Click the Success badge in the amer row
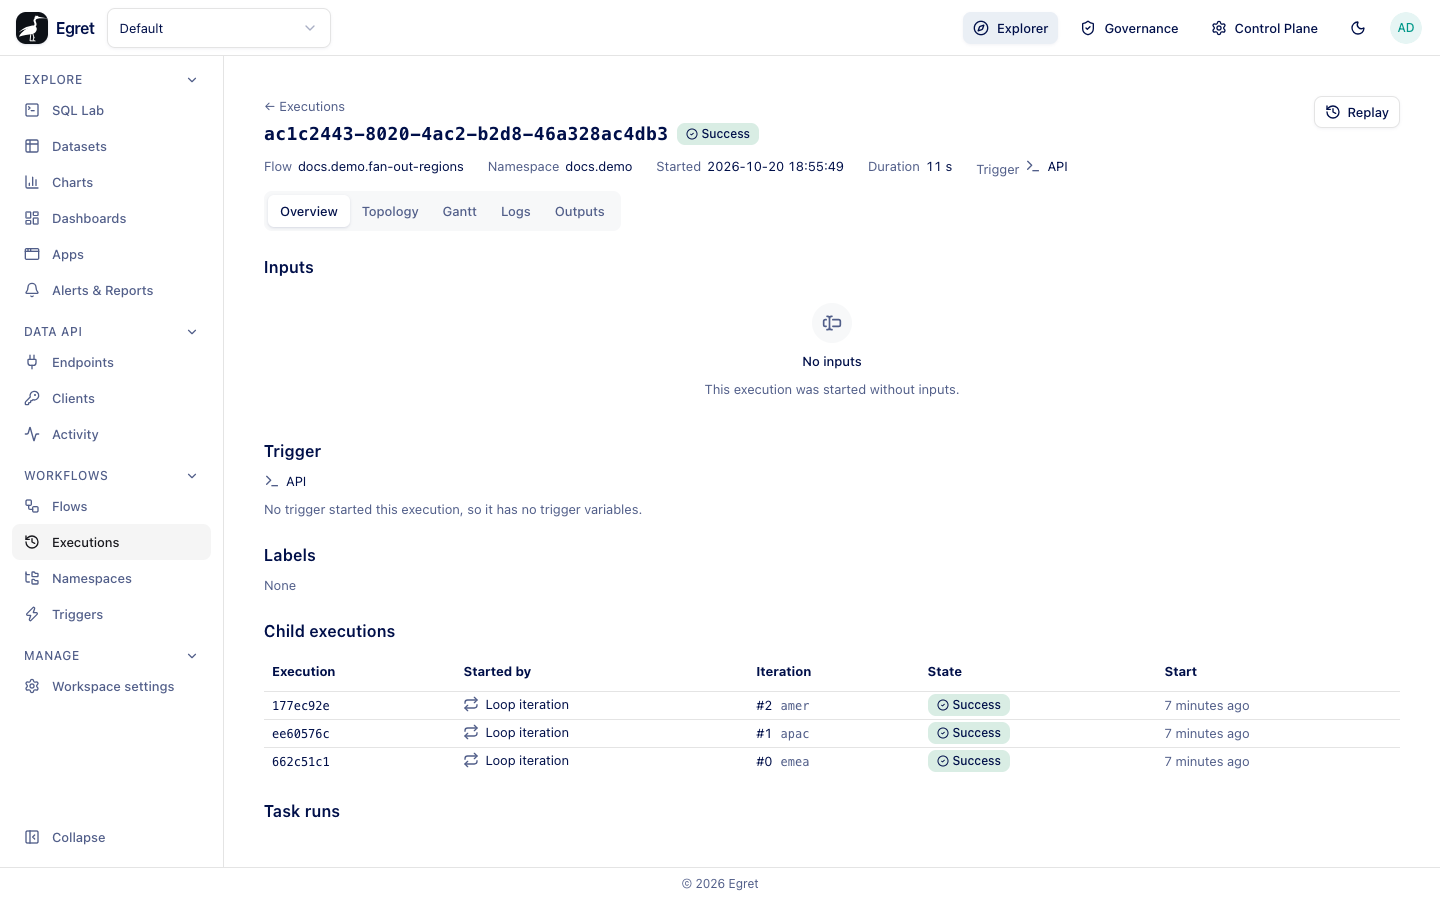This screenshot has height=900, width=1440. 969,705
